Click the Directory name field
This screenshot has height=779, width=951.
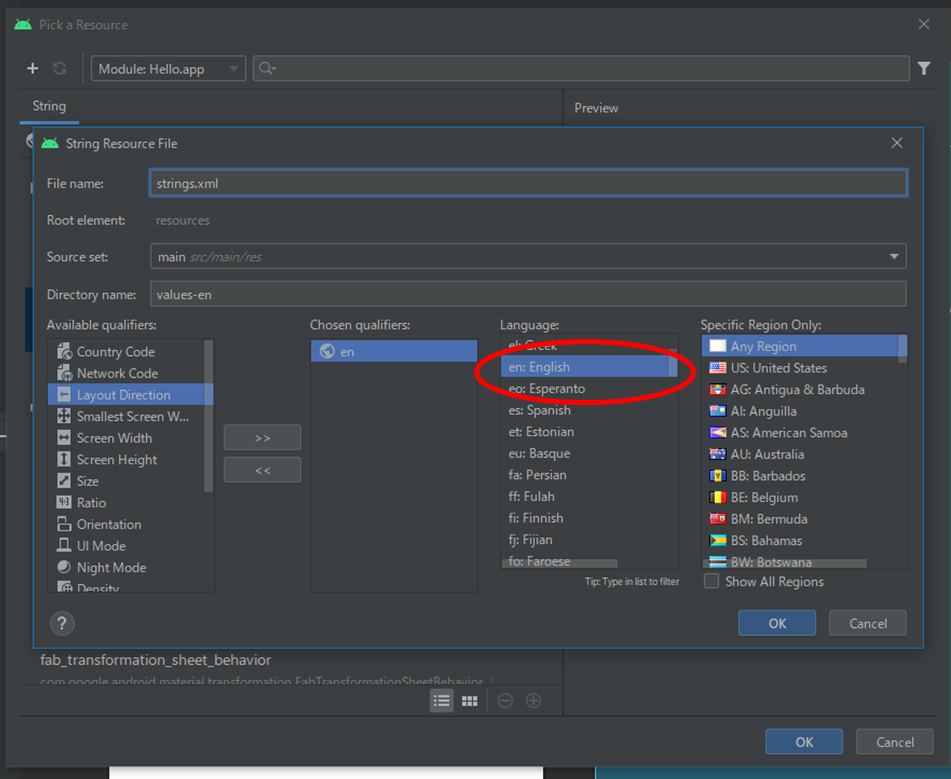click(528, 294)
